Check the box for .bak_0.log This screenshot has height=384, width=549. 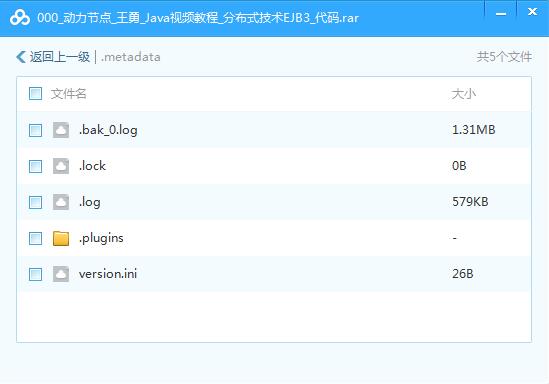point(35,130)
